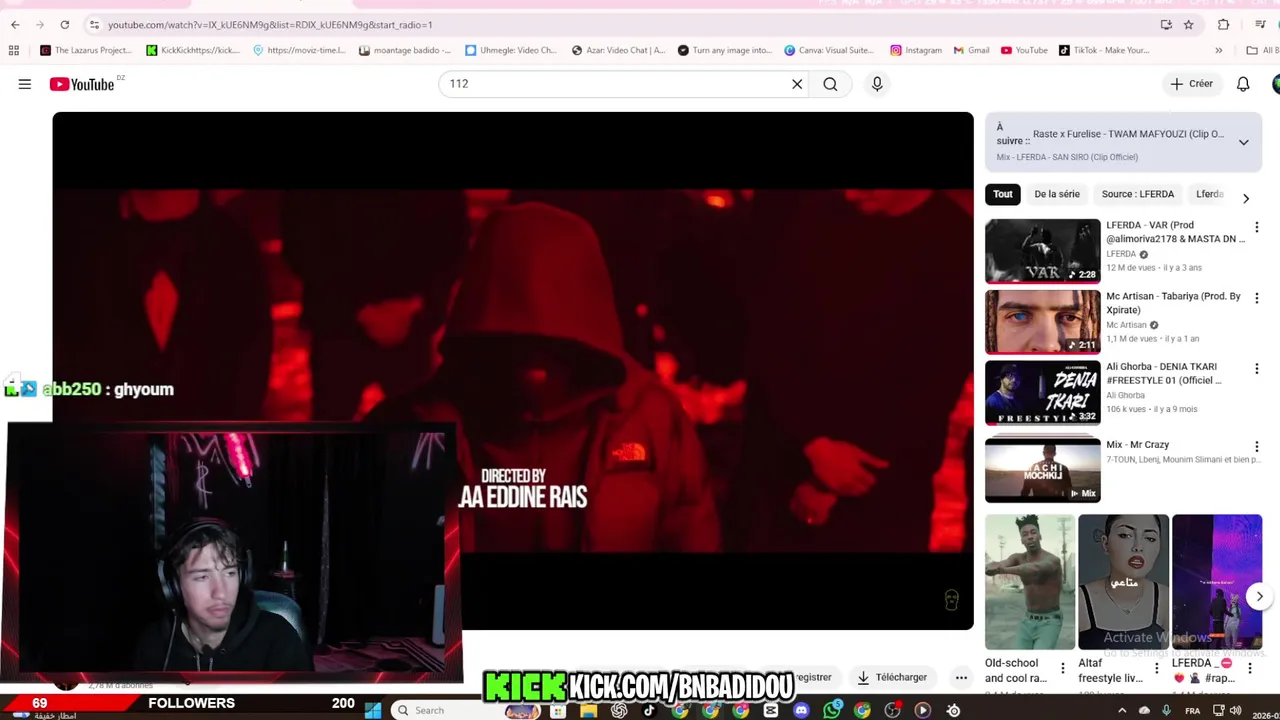
Task: Open Discord from the taskbar
Action: 801,710
